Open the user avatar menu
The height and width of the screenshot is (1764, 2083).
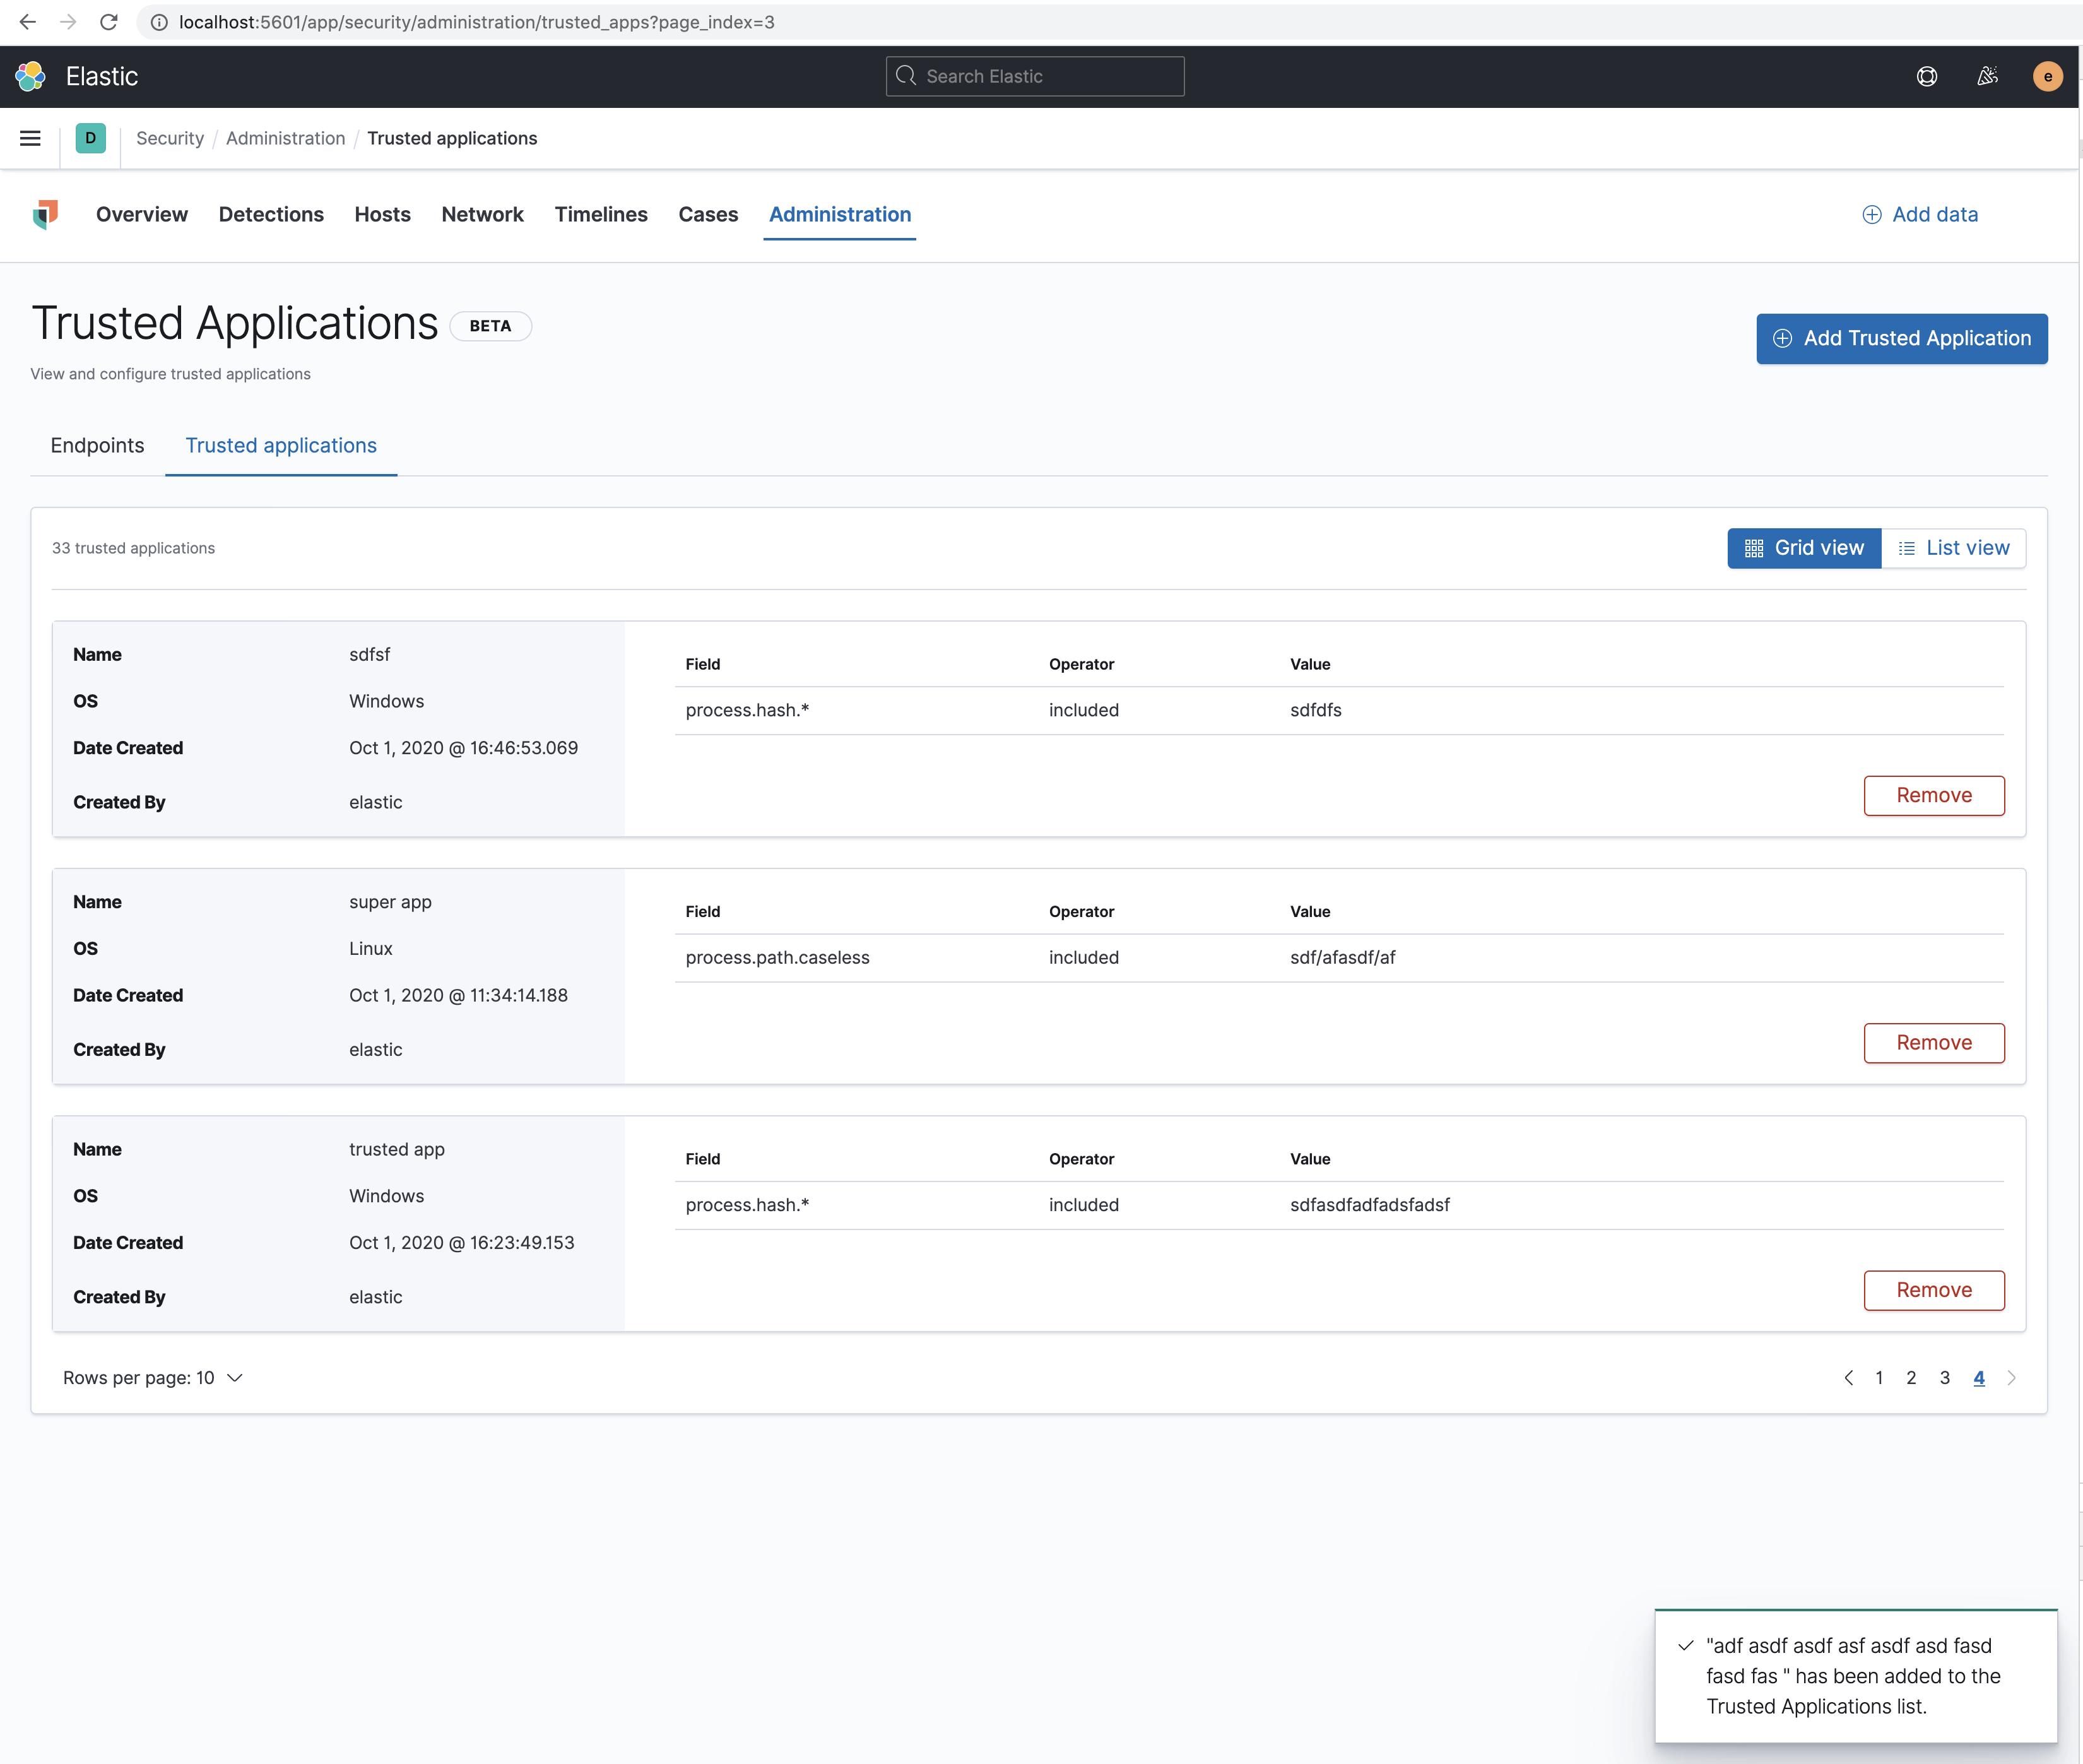tap(2047, 76)
